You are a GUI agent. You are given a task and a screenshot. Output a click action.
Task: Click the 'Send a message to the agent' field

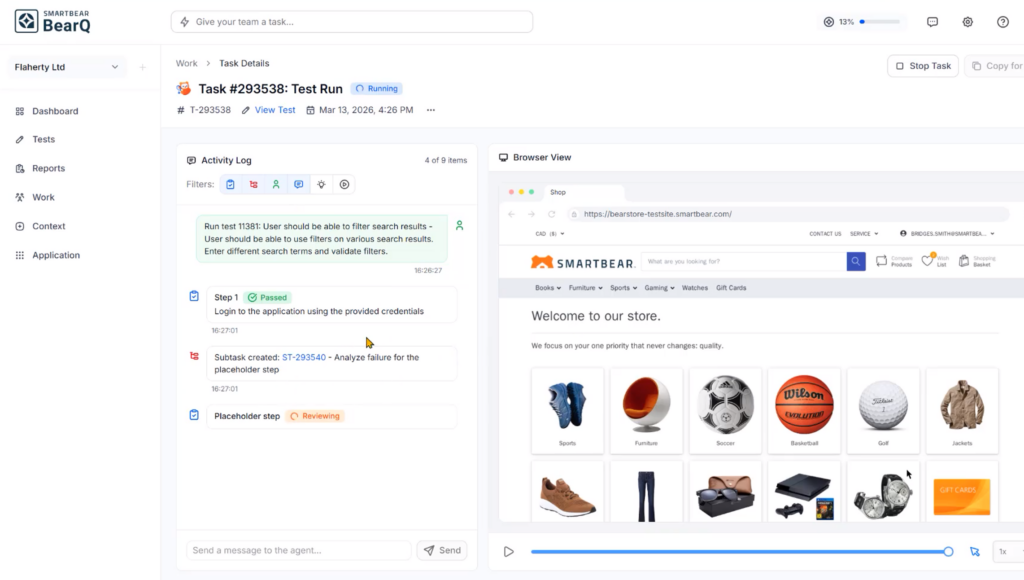tap(298, 550)
